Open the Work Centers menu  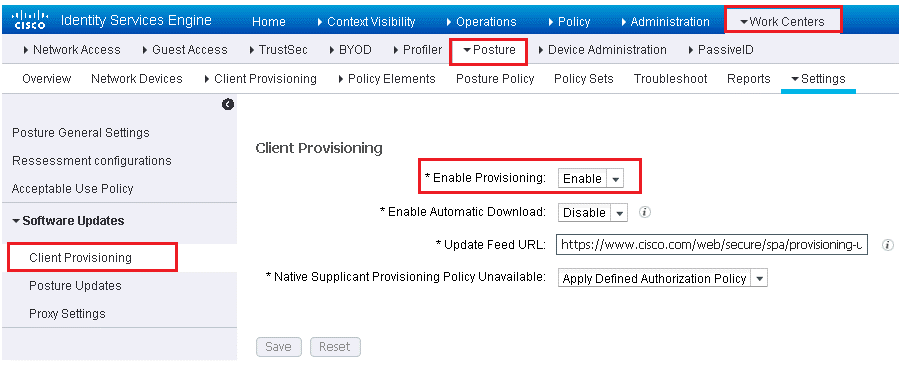[x=783, y=22]
